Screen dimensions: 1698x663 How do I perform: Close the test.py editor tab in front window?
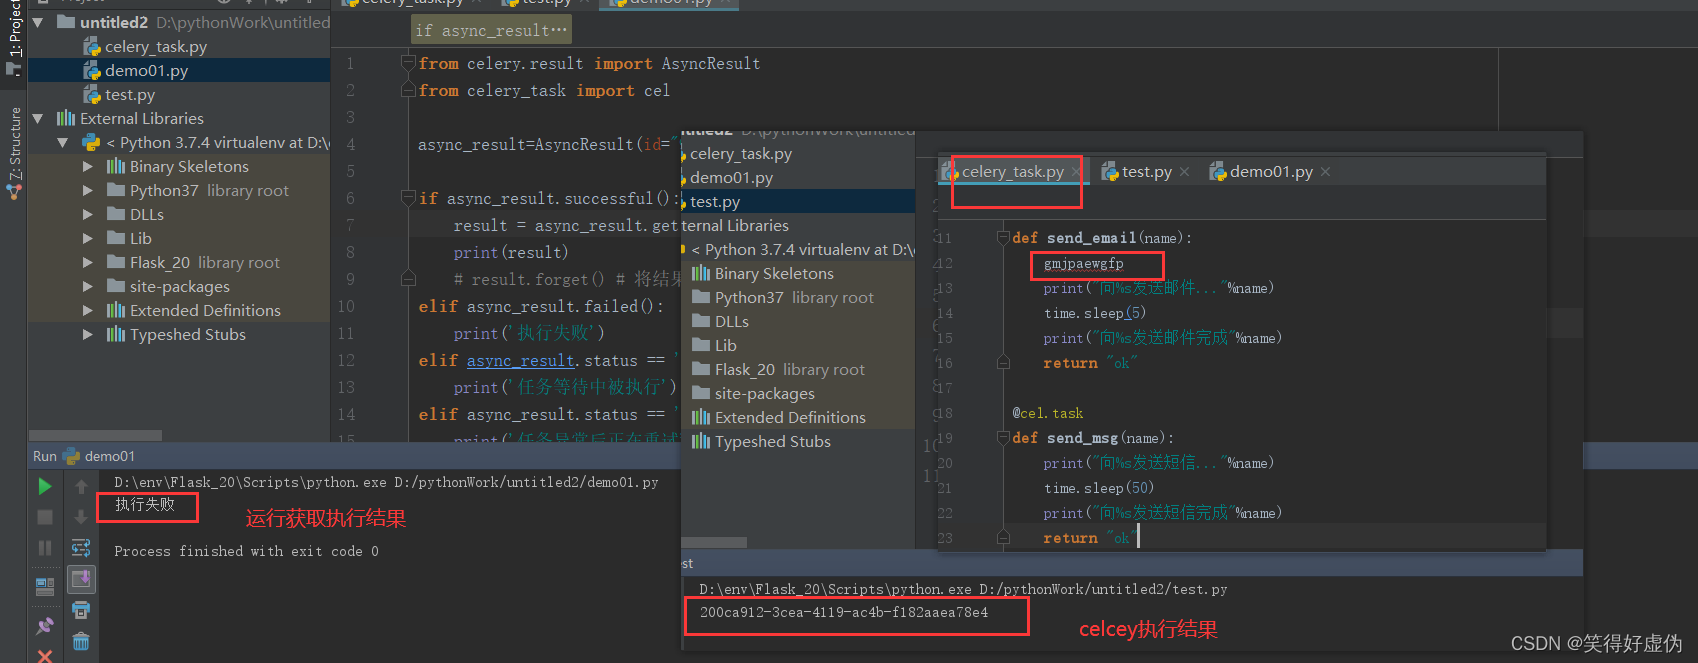pos(1184,172)
